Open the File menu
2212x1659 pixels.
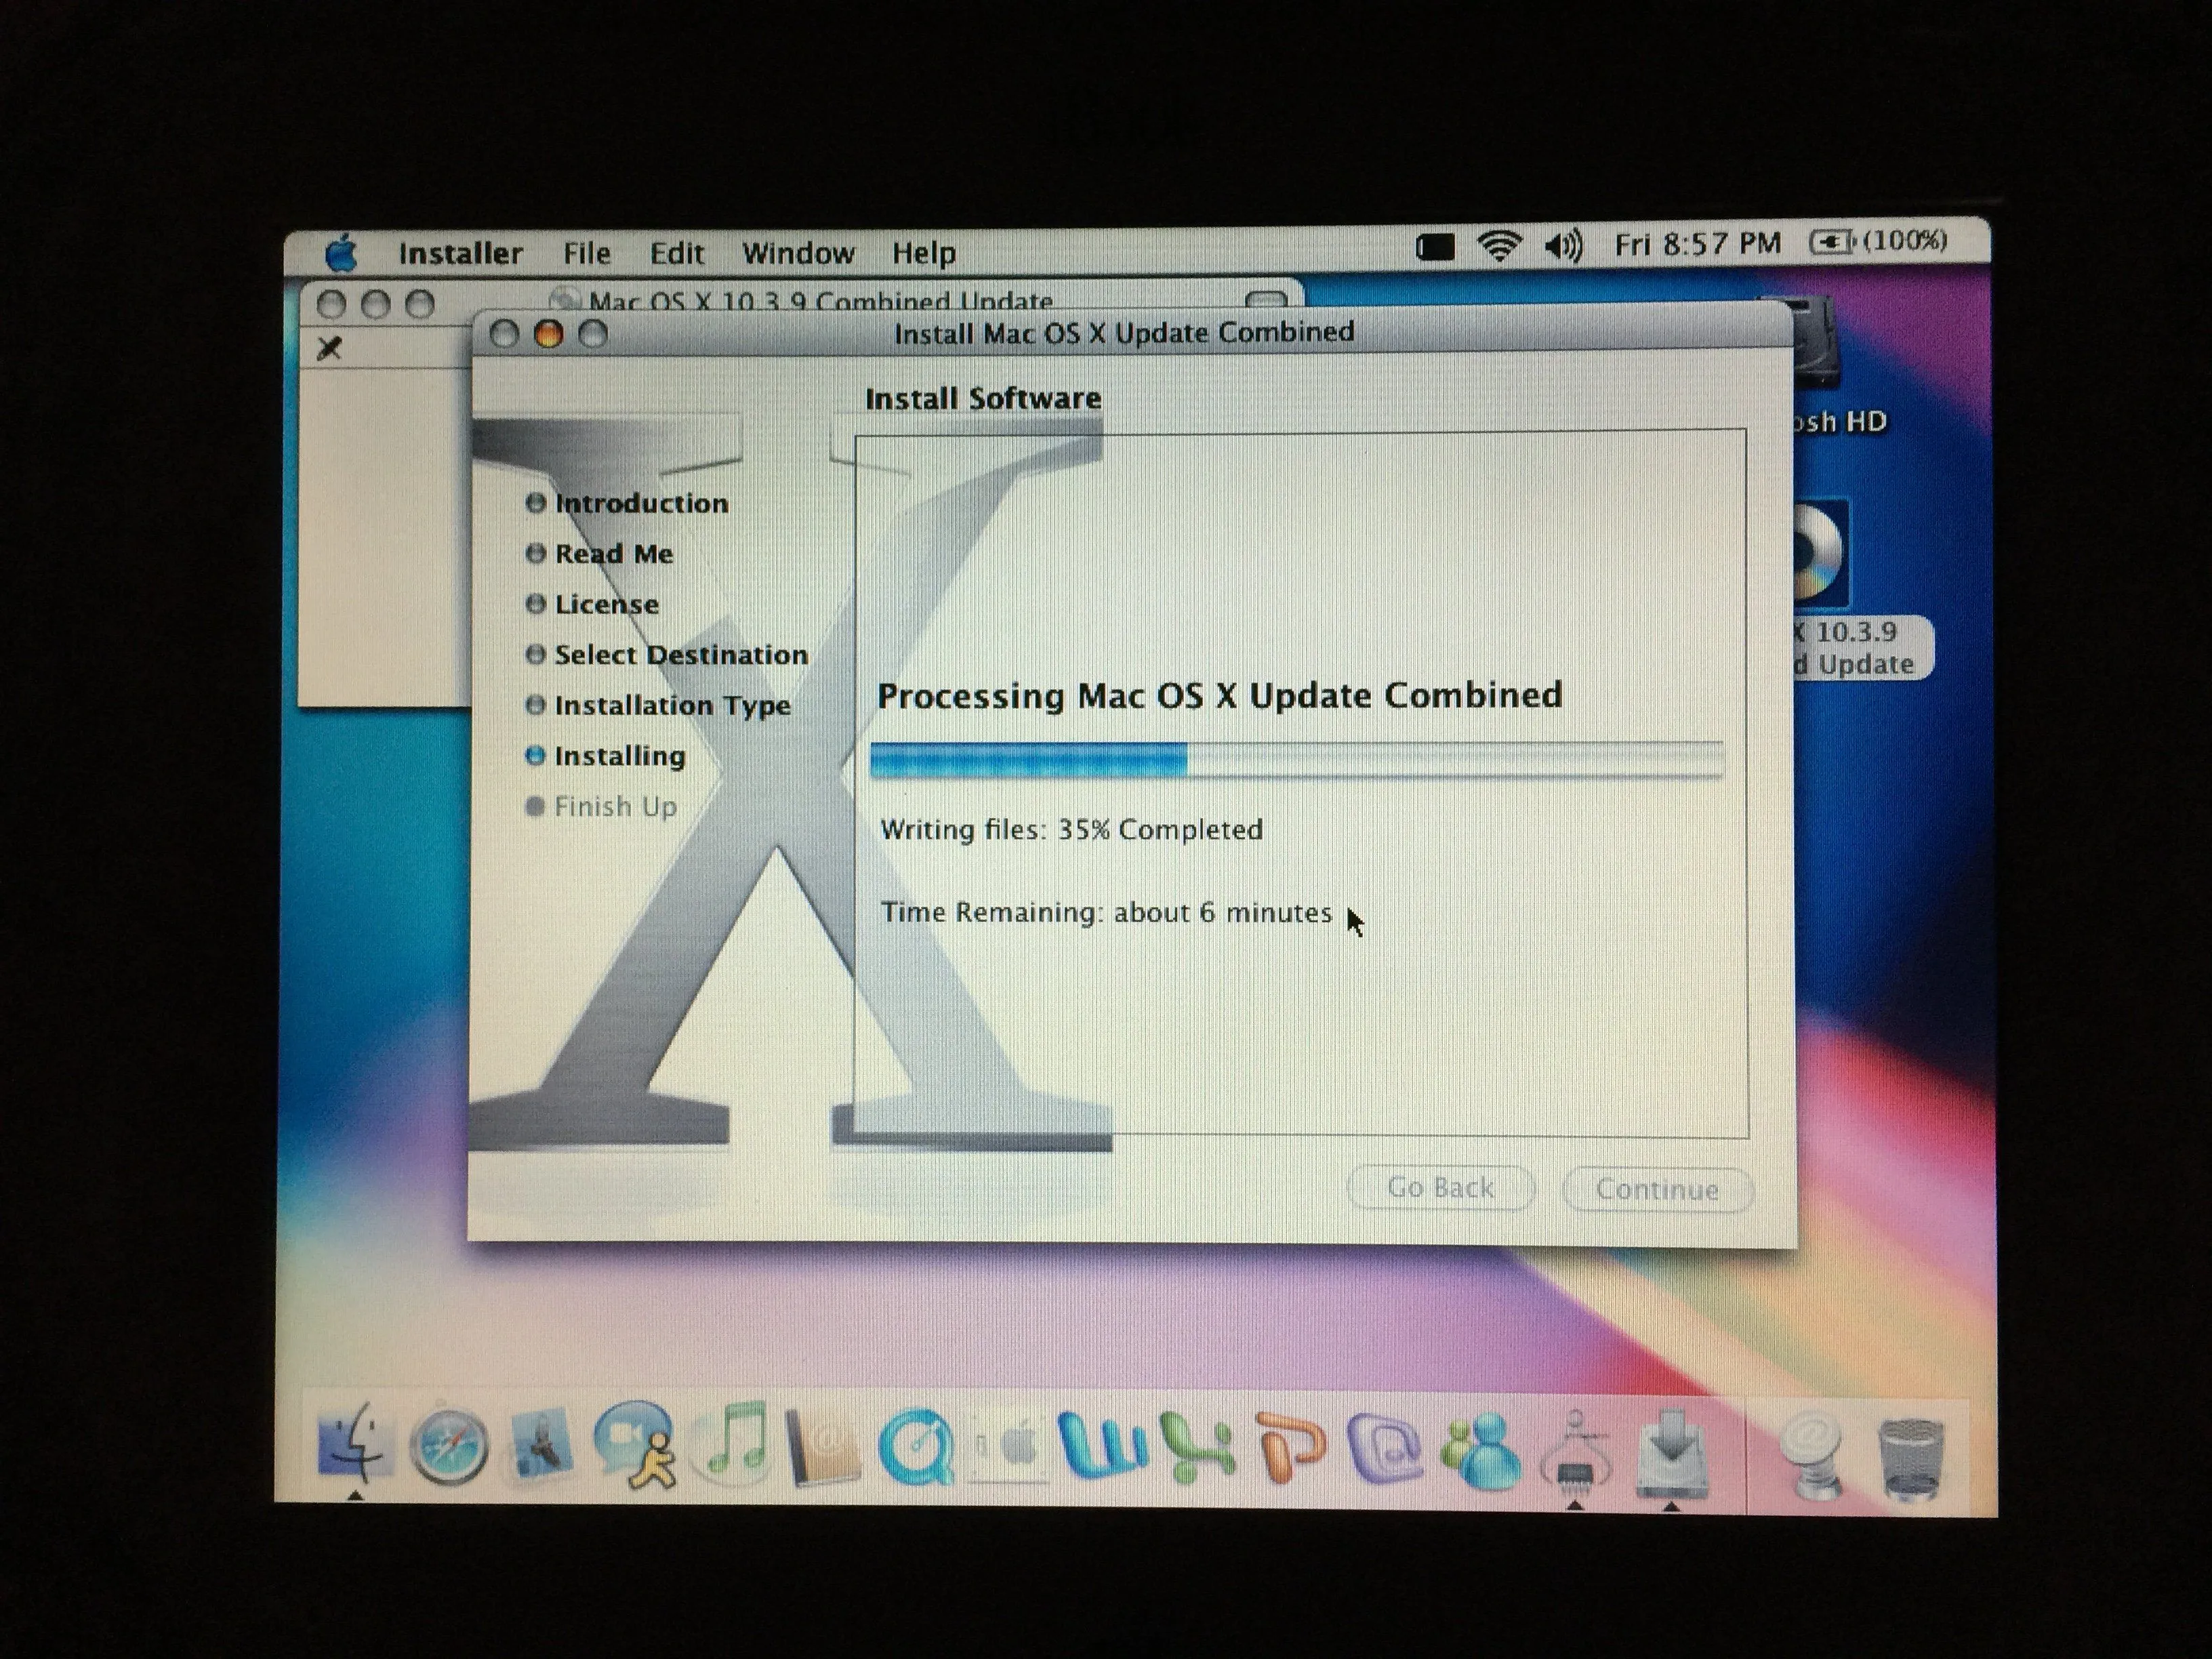(x=586, y=253)
